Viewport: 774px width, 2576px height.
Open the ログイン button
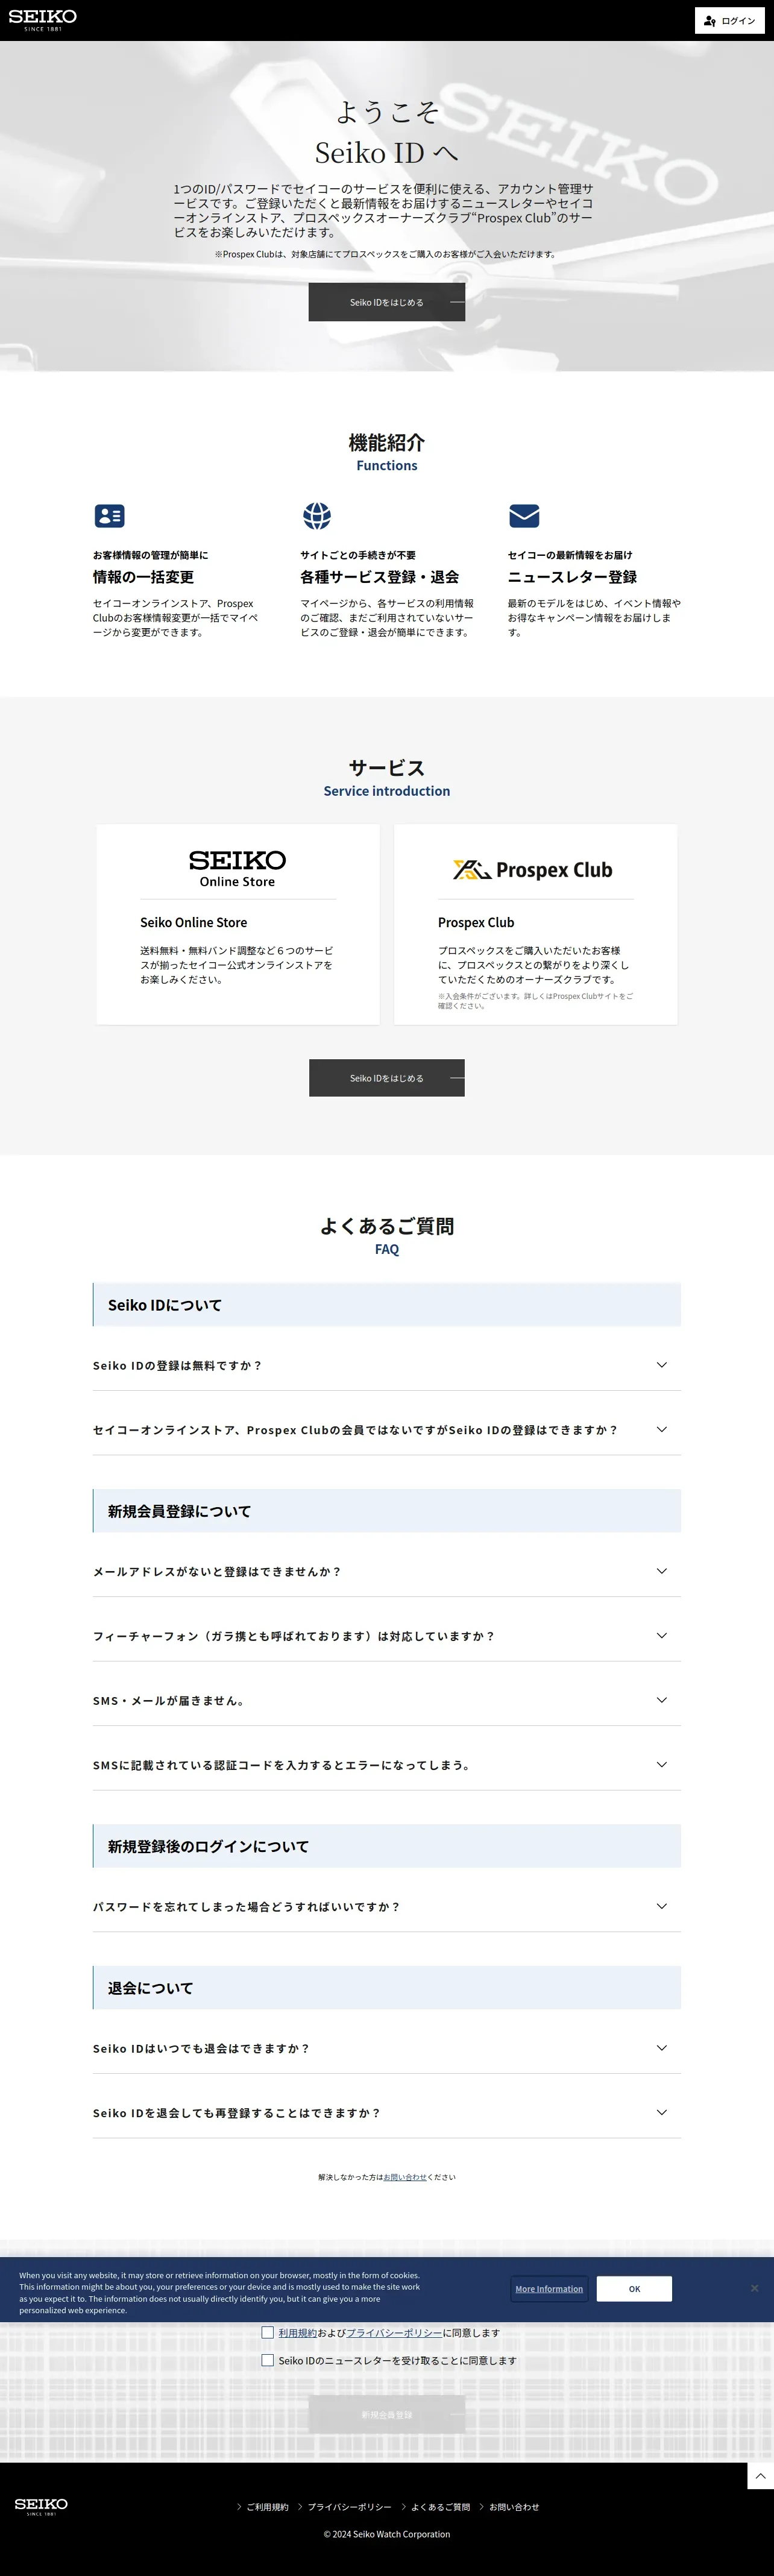(730, 20)
